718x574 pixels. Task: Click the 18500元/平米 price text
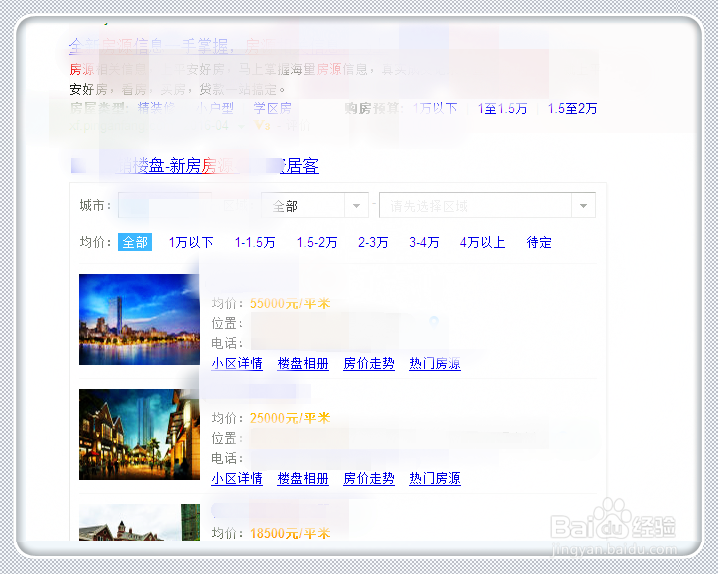pos(290,533)
